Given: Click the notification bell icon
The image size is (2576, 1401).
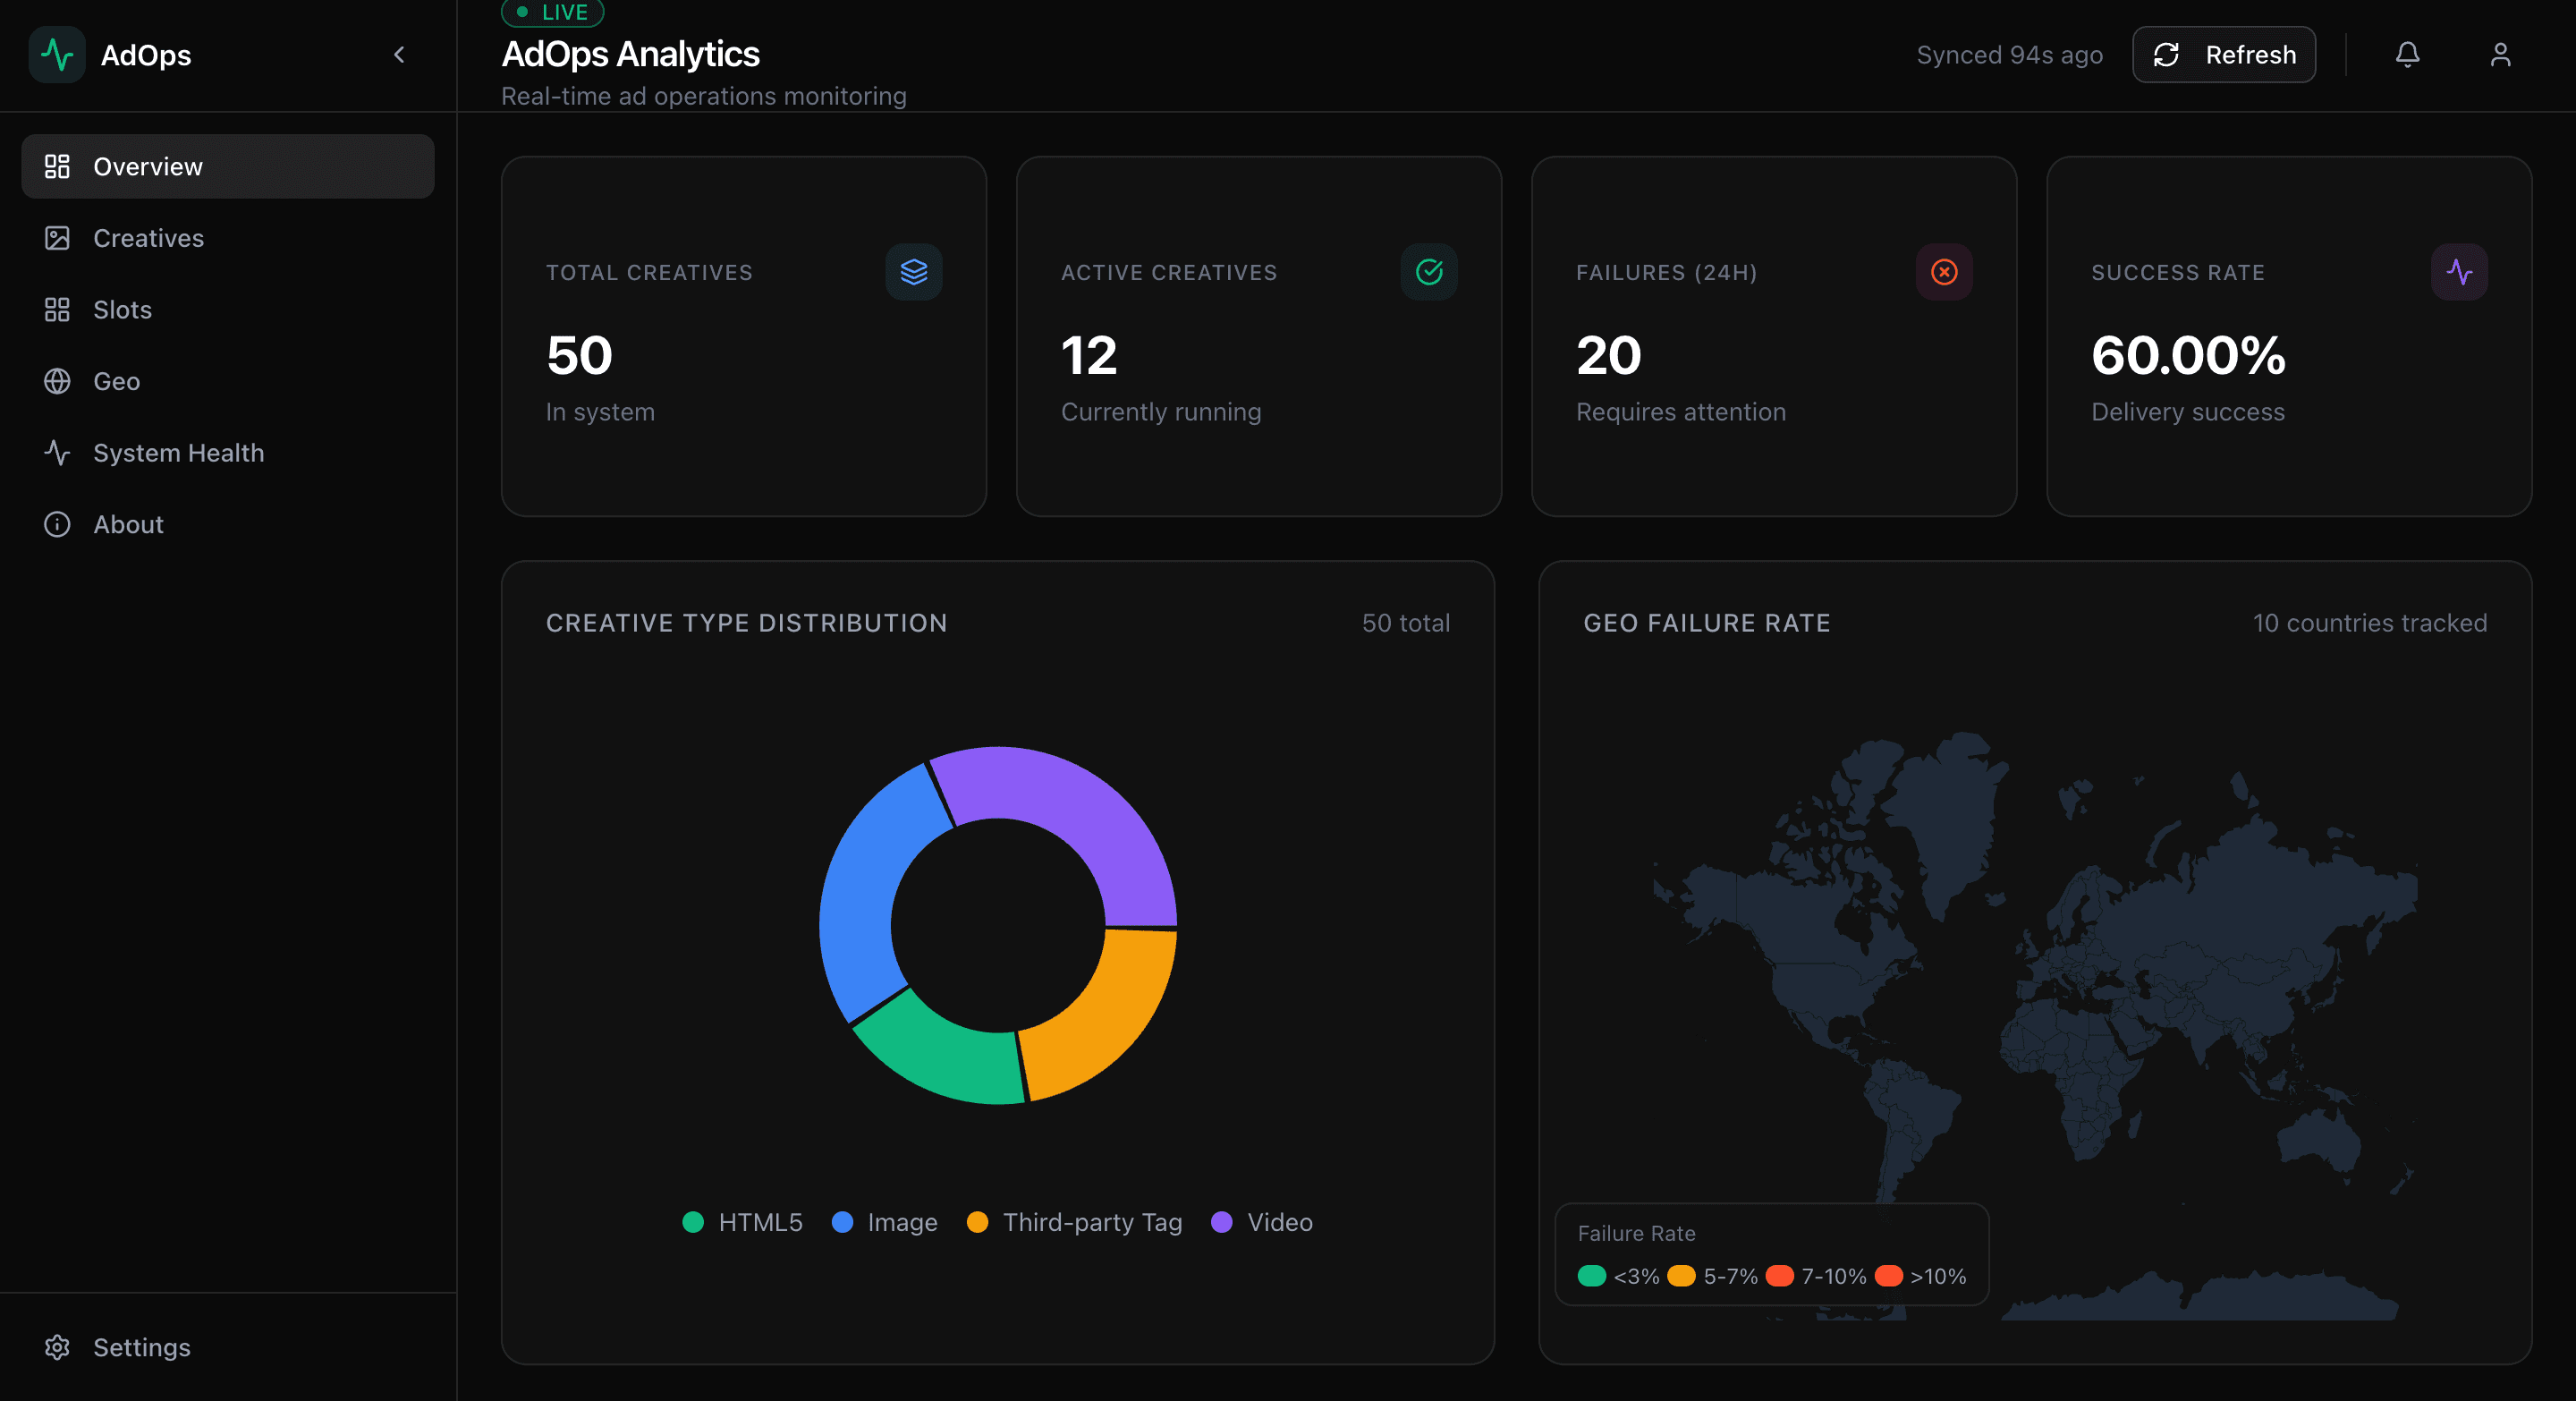Looking at the screenshot, I should tap(2408, 54).
